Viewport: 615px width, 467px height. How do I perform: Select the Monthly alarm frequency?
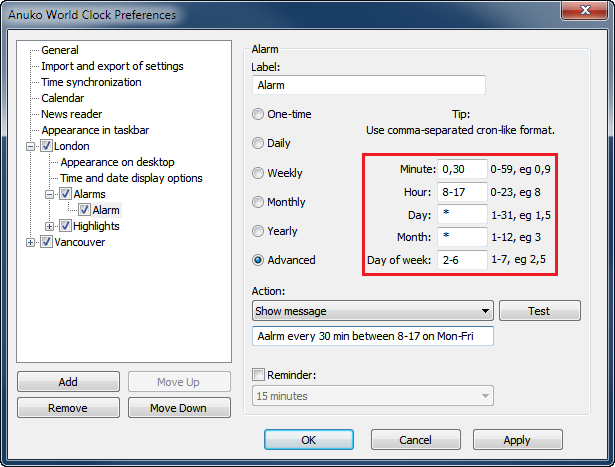point(259,202)
